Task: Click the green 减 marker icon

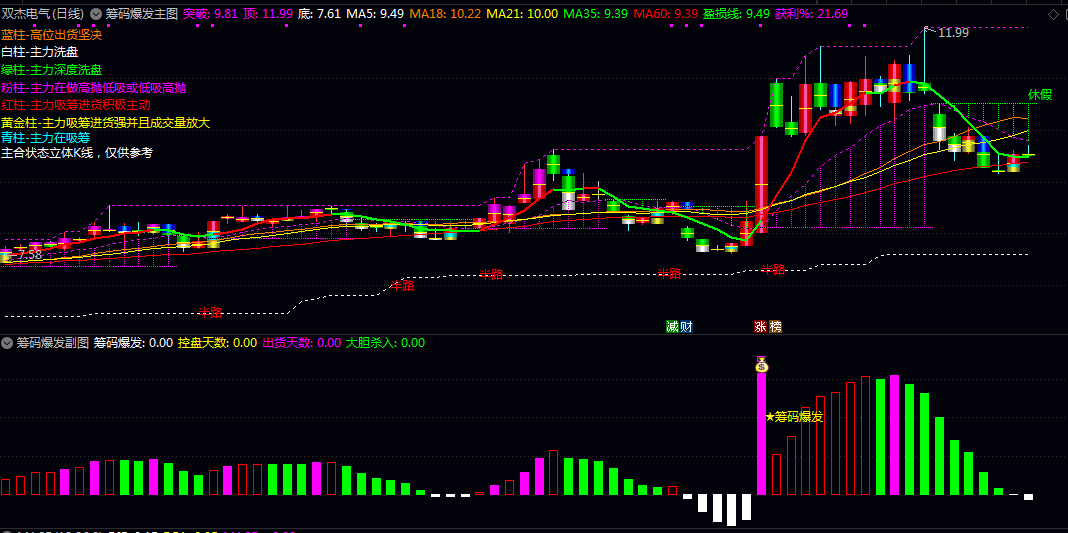Action: point(672,327)
